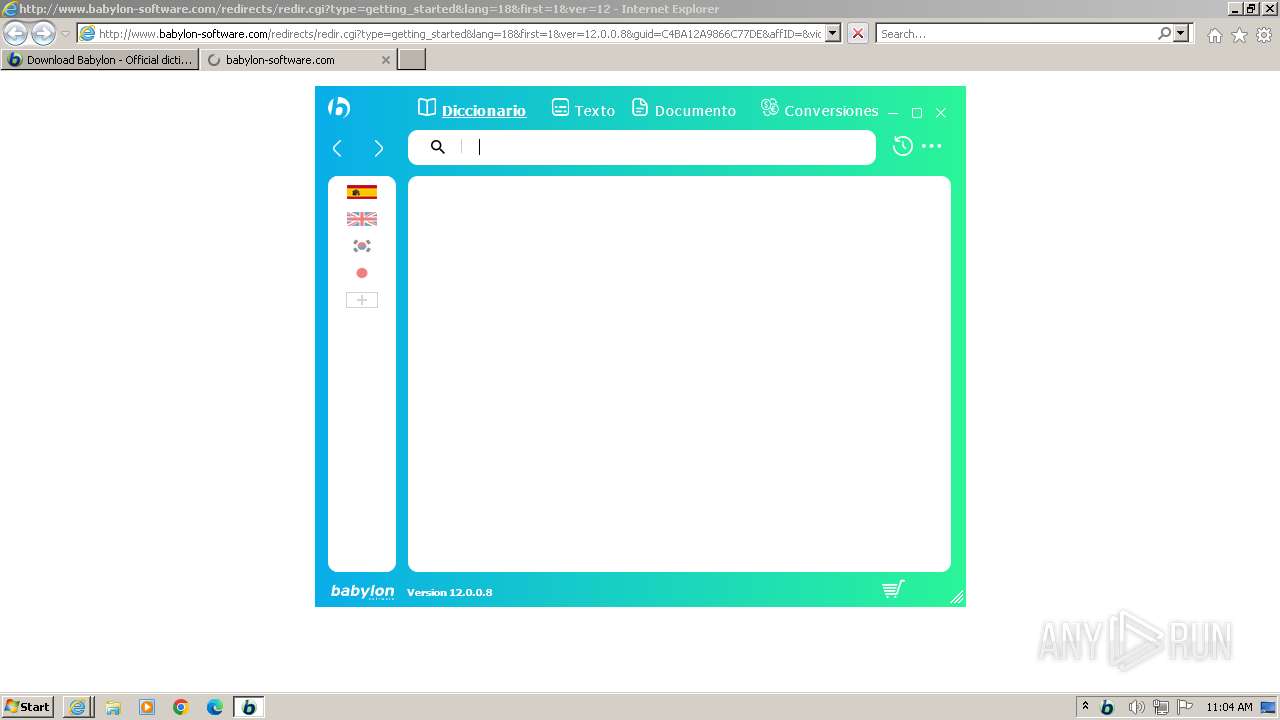Viewport: 1280px width, 720px height.
Task: Expand the recent pages dropdown arrow
Action: click(x=65, y=33)
